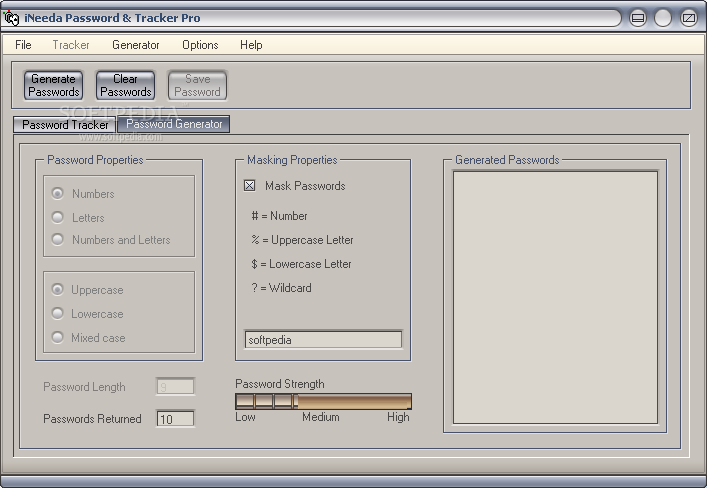Open the File menu
707x488 pixels.
pos(23,45)
